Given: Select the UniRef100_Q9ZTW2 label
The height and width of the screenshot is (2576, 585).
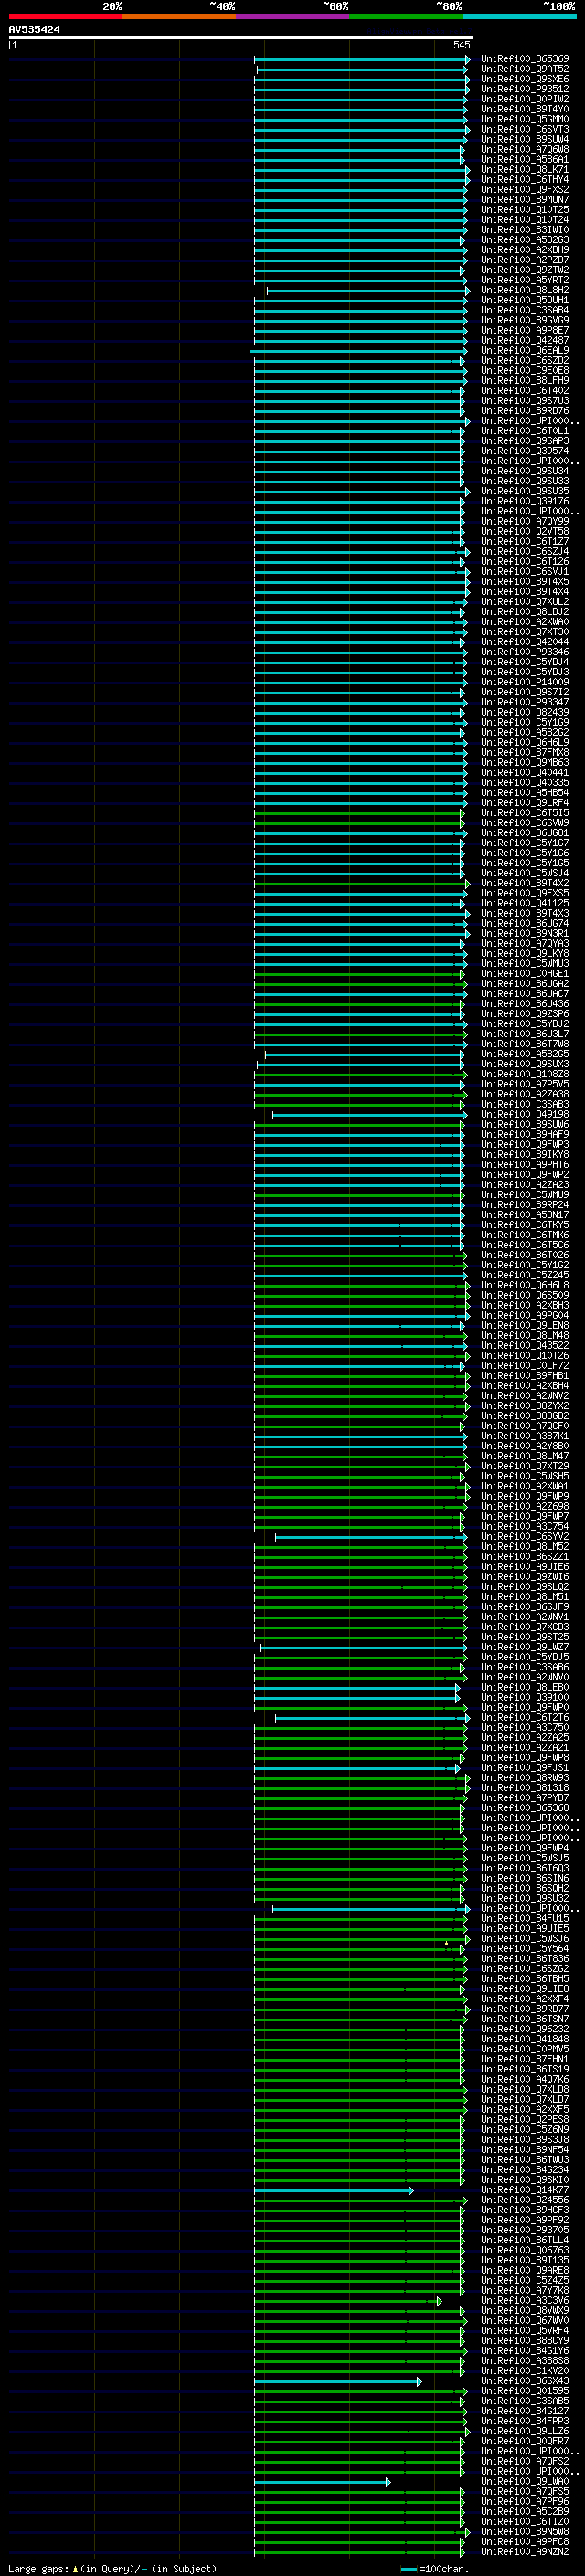Looking at the screenshot, I should (x=524, y=270).
